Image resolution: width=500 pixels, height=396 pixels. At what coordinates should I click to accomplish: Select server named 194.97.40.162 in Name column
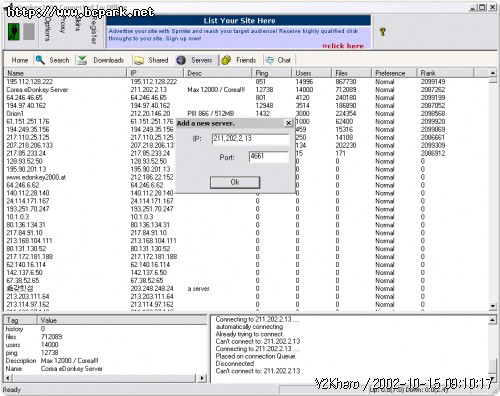26,105
